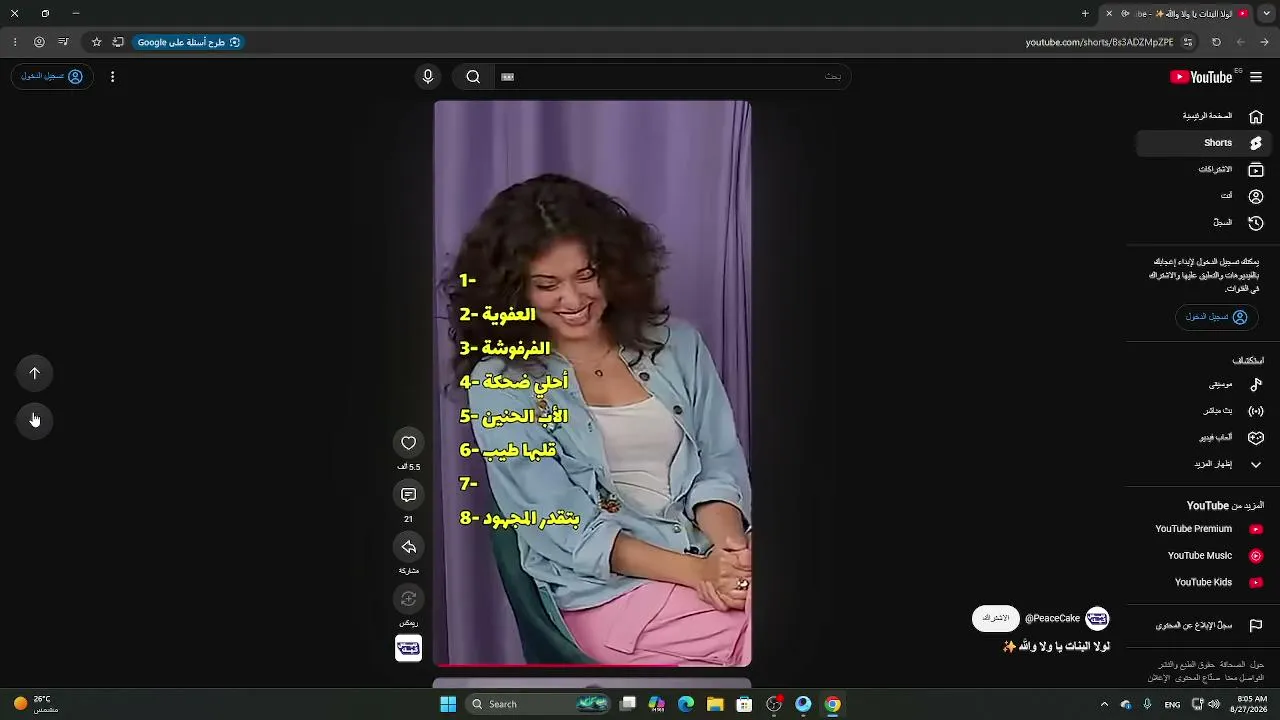This screenshot has height=720, width=1280.
Task: Open File Explorer from the taskbar
Action: (715, 704)
